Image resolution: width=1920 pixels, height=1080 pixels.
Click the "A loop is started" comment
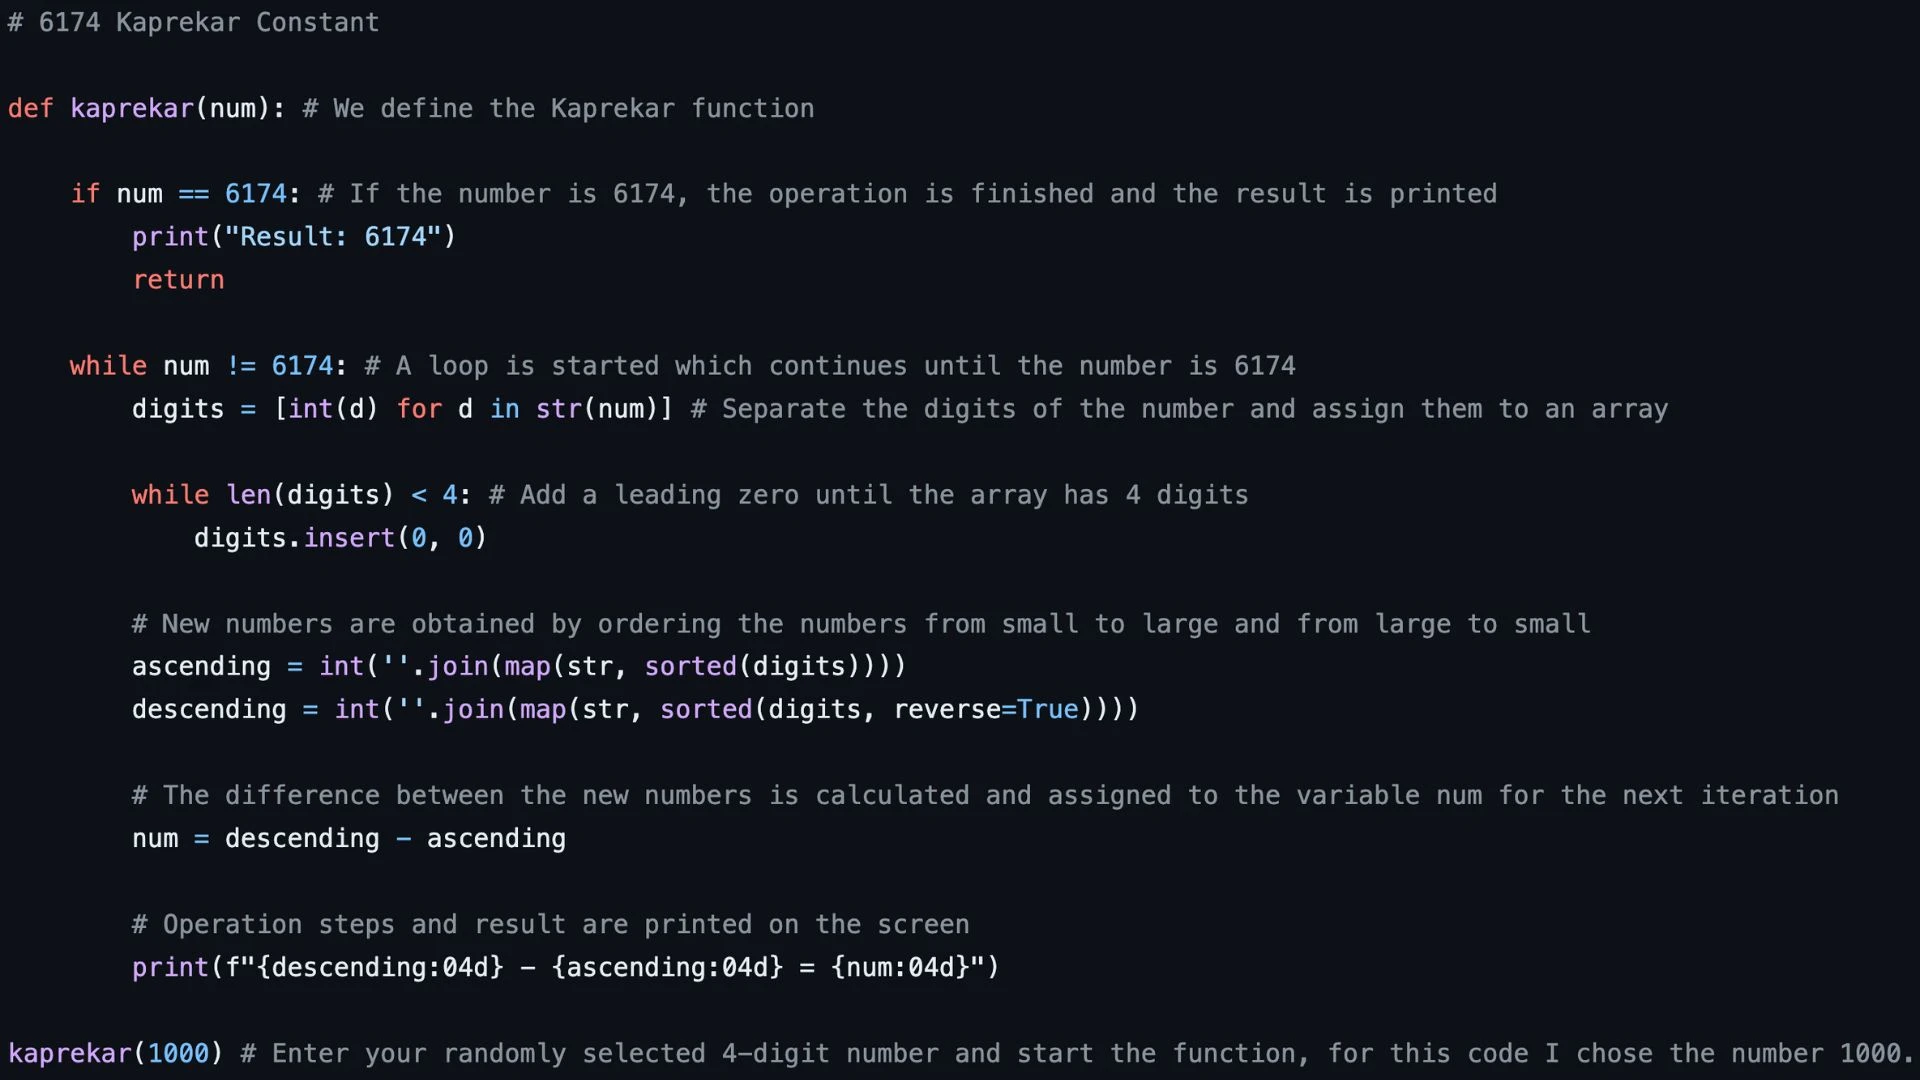pos(830,366)
